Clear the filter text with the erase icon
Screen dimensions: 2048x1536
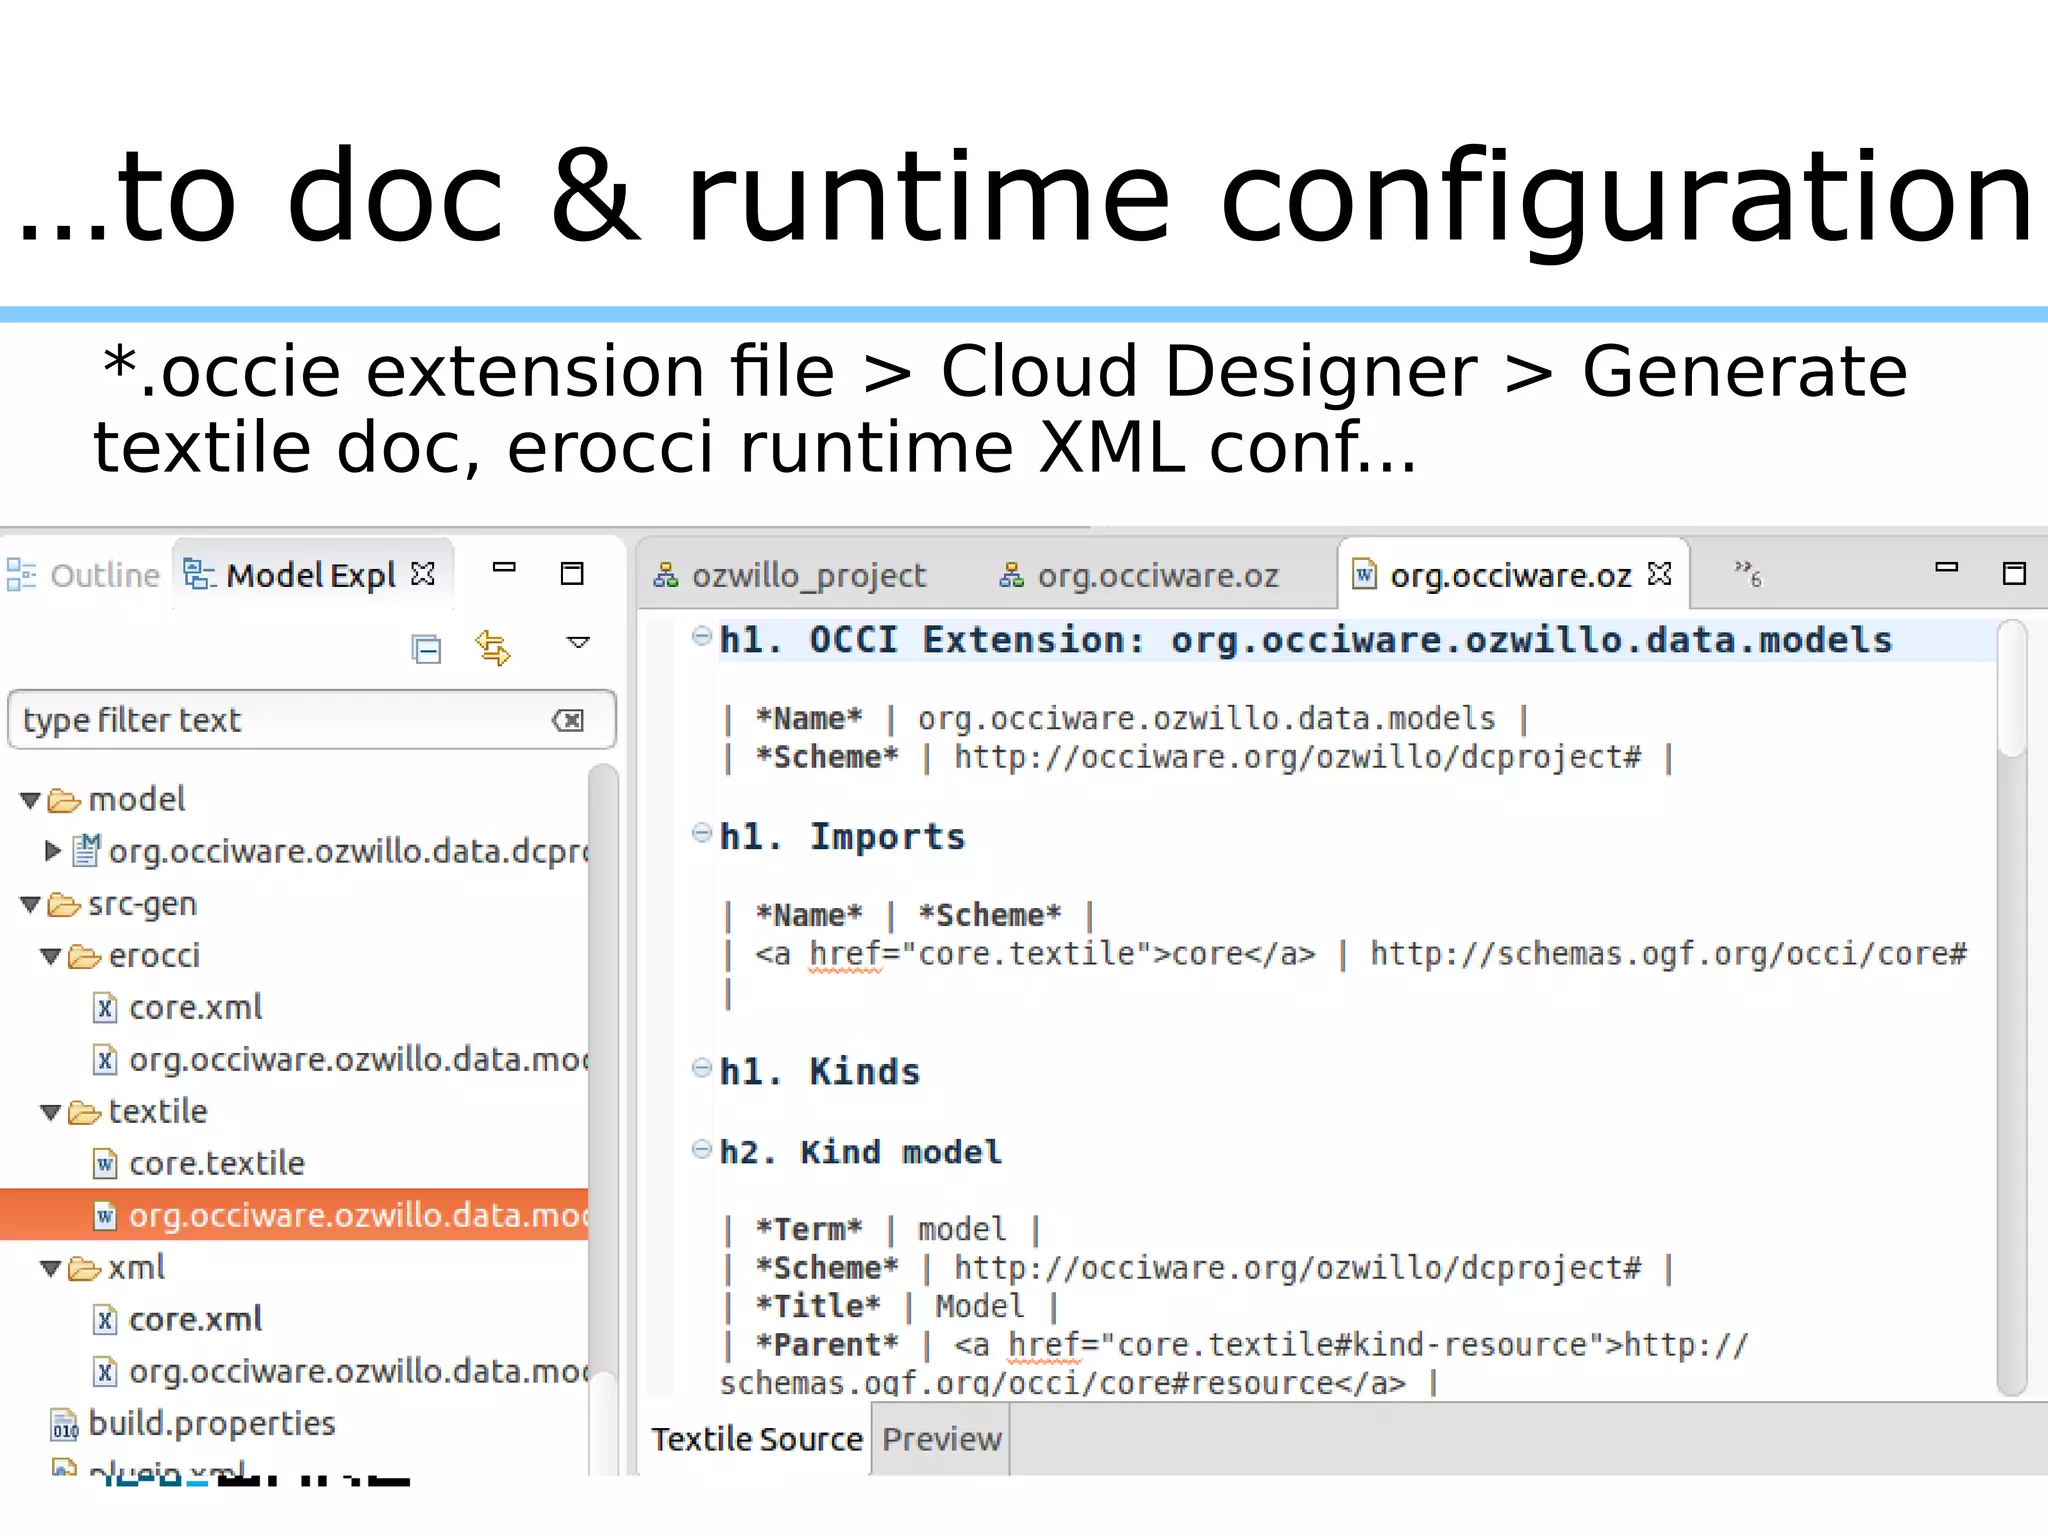tap(569, 720)
